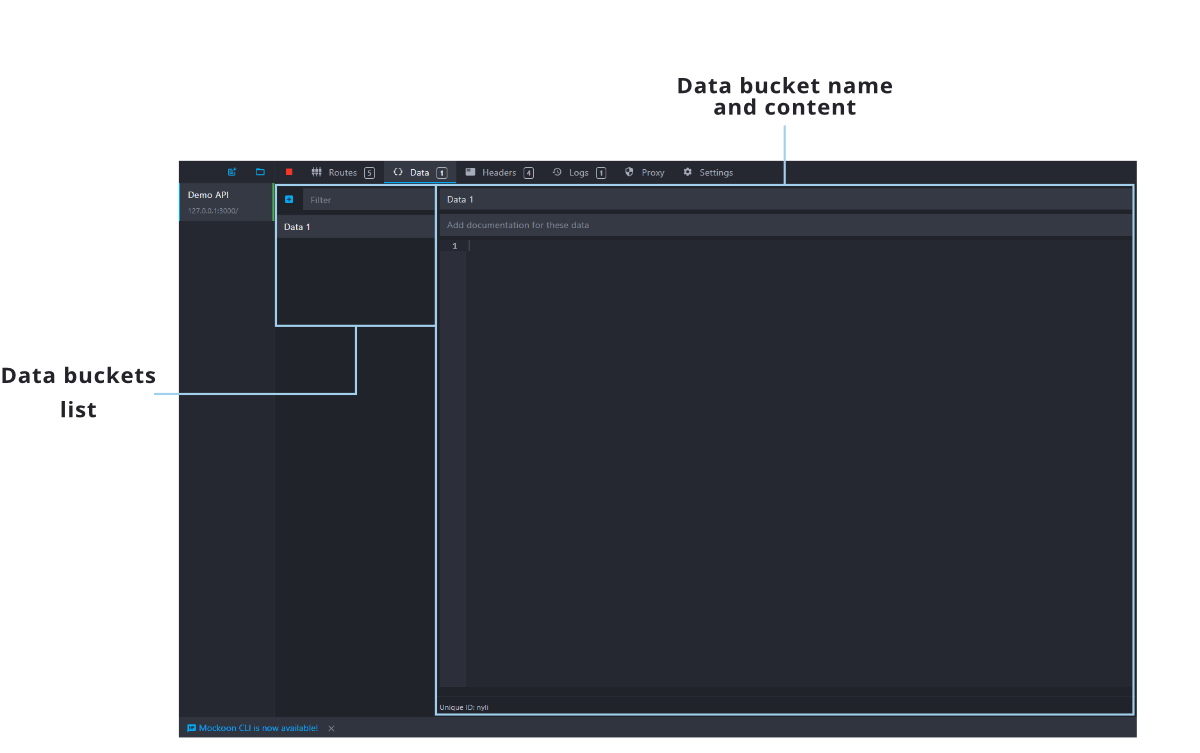Image resolution: width=1200 pixels, height=753 pixels.
Task: Click the Filter field for data buckets
Action: point(368,200)
